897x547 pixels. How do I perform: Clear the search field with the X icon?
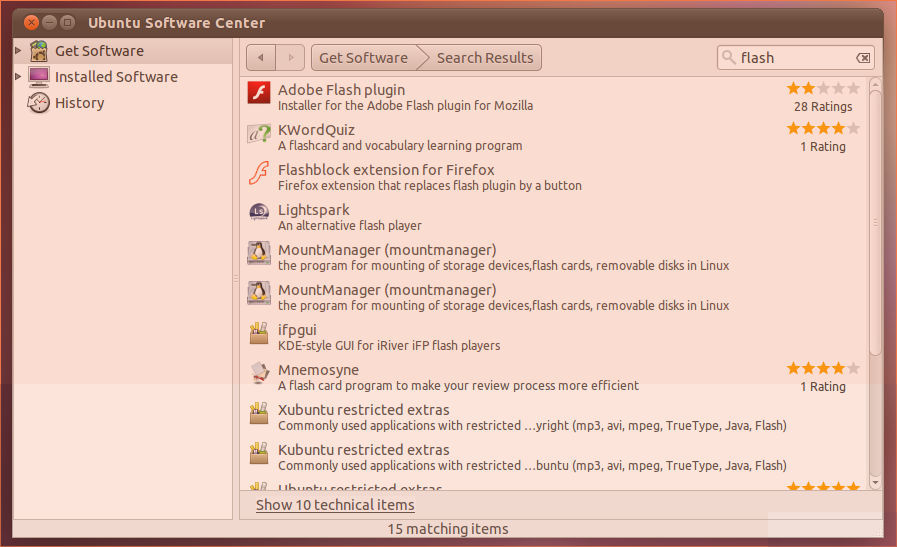[x=863, y=58]
